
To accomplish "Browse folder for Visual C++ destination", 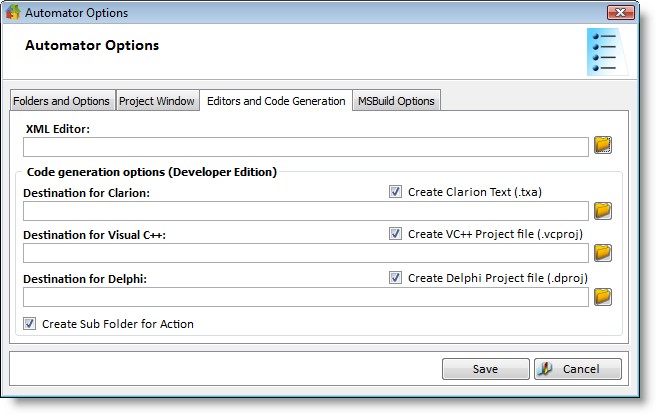I will click(603, 253).
